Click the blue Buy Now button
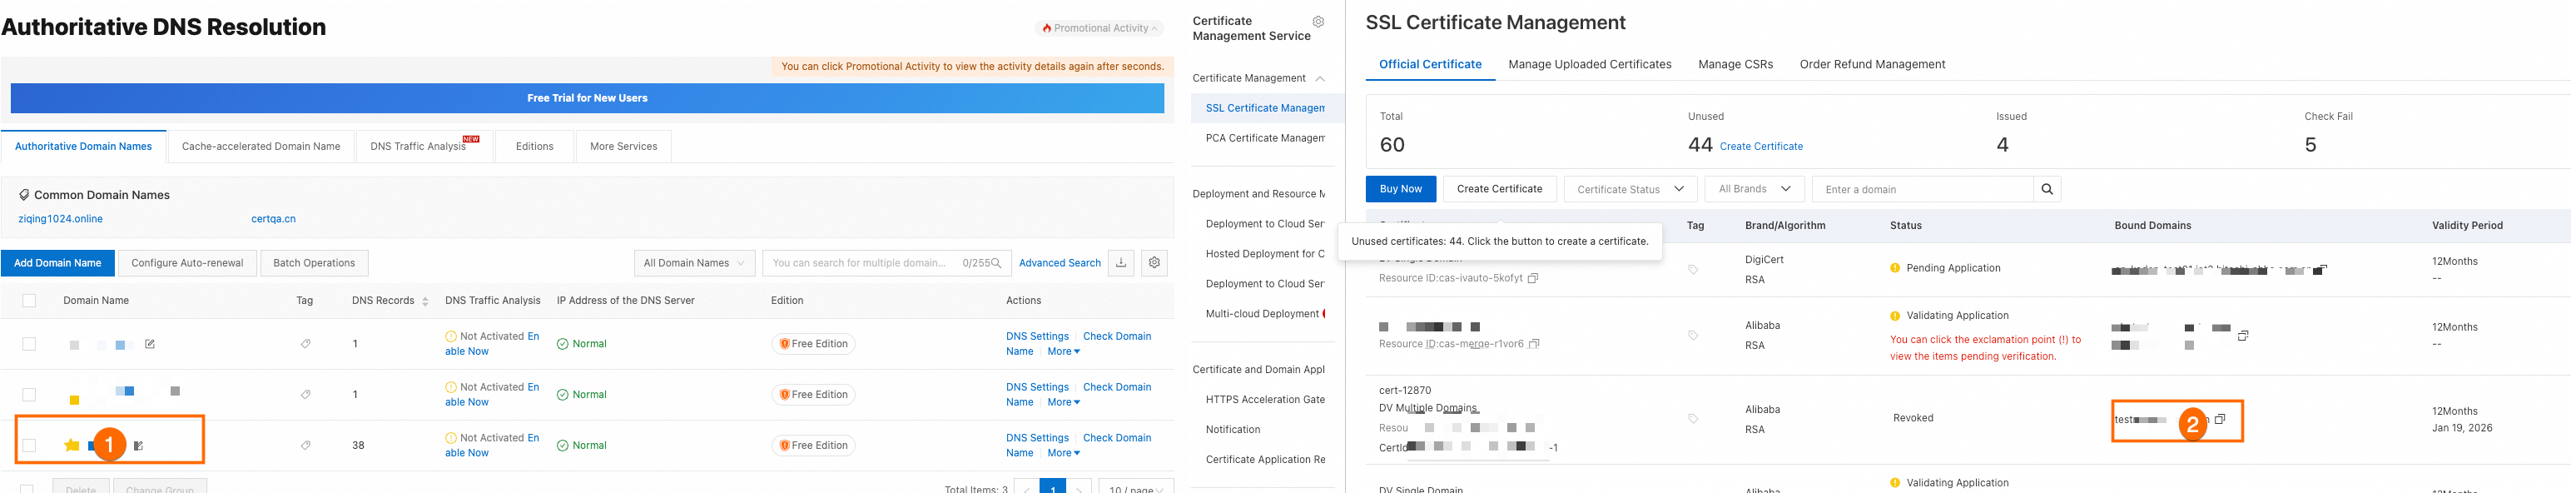Viewport: 2576px width, 493px height. click(1400, 189)
